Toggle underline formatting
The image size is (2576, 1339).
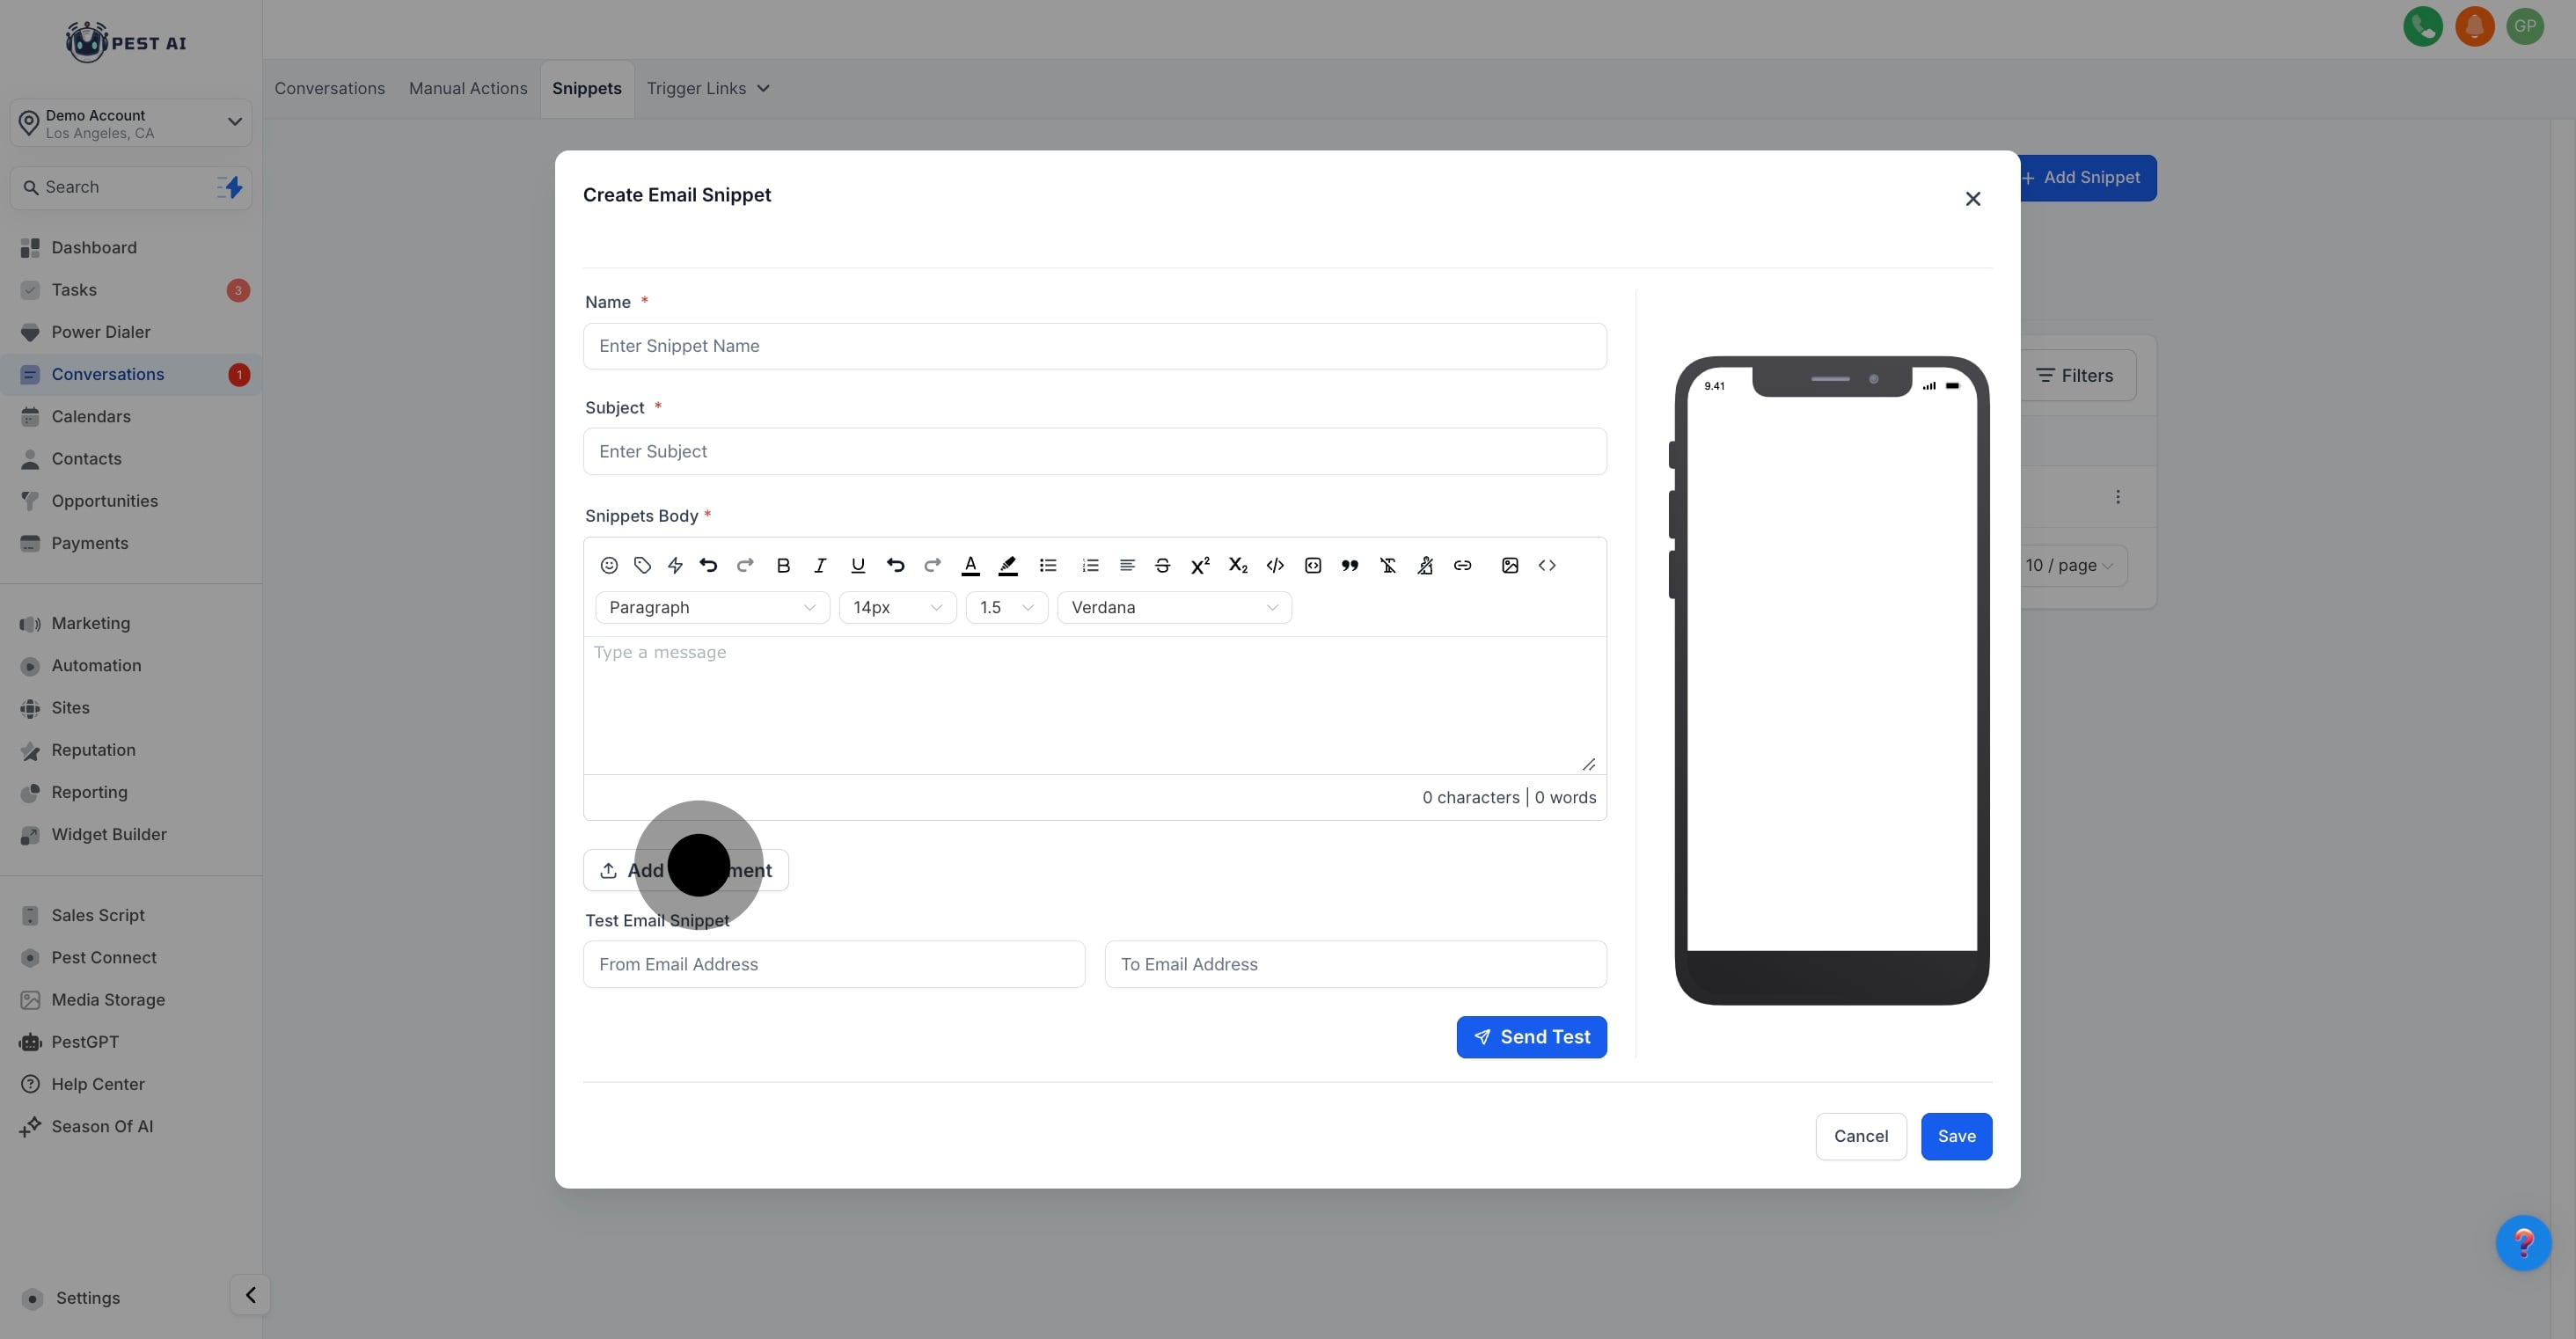[x=857, y=565]
